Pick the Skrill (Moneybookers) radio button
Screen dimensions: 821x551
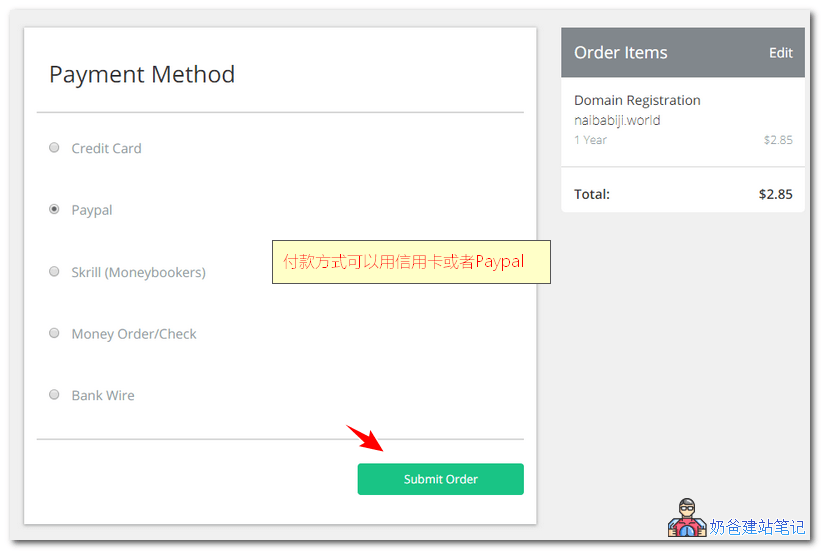(54, 271)
